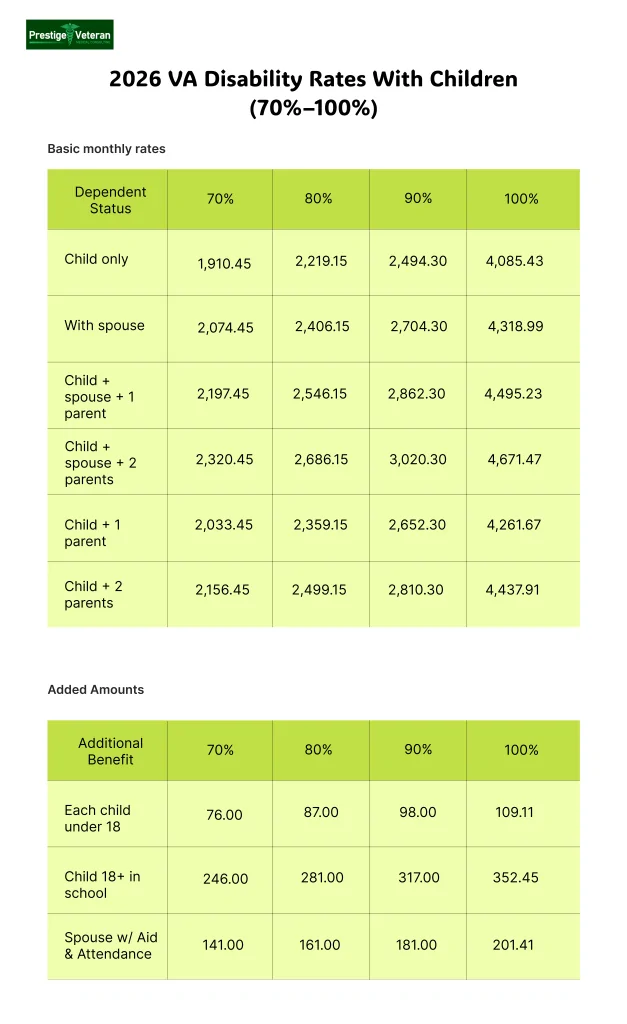Select the 'Dependent Status' column header
Screen dimensions: 627x1024
click(110, 200)
